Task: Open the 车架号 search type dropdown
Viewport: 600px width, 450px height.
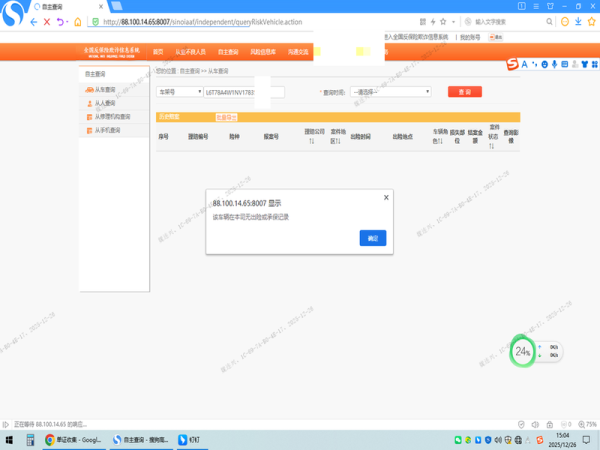Action: [178, 91]
